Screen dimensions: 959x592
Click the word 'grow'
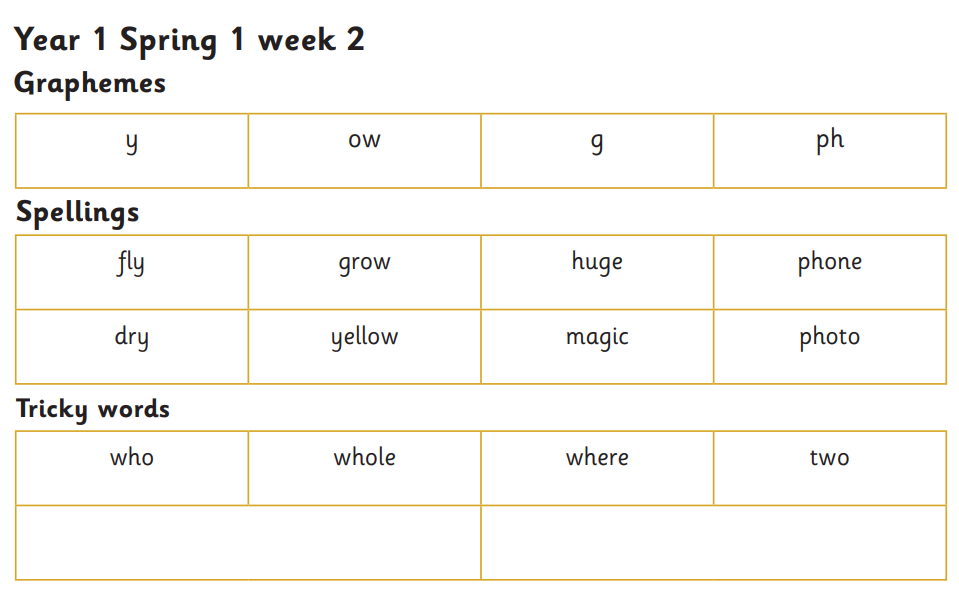(x=364, y=264)
